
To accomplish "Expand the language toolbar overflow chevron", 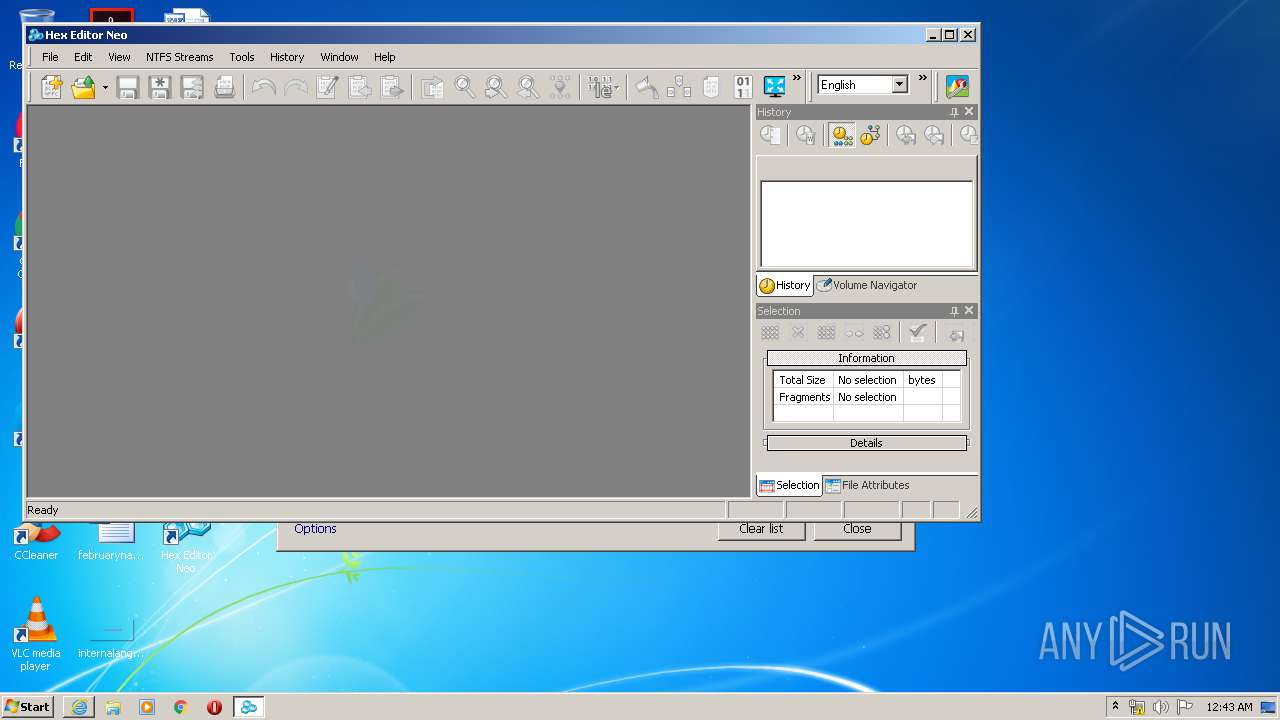I will [x=923, y=78].
